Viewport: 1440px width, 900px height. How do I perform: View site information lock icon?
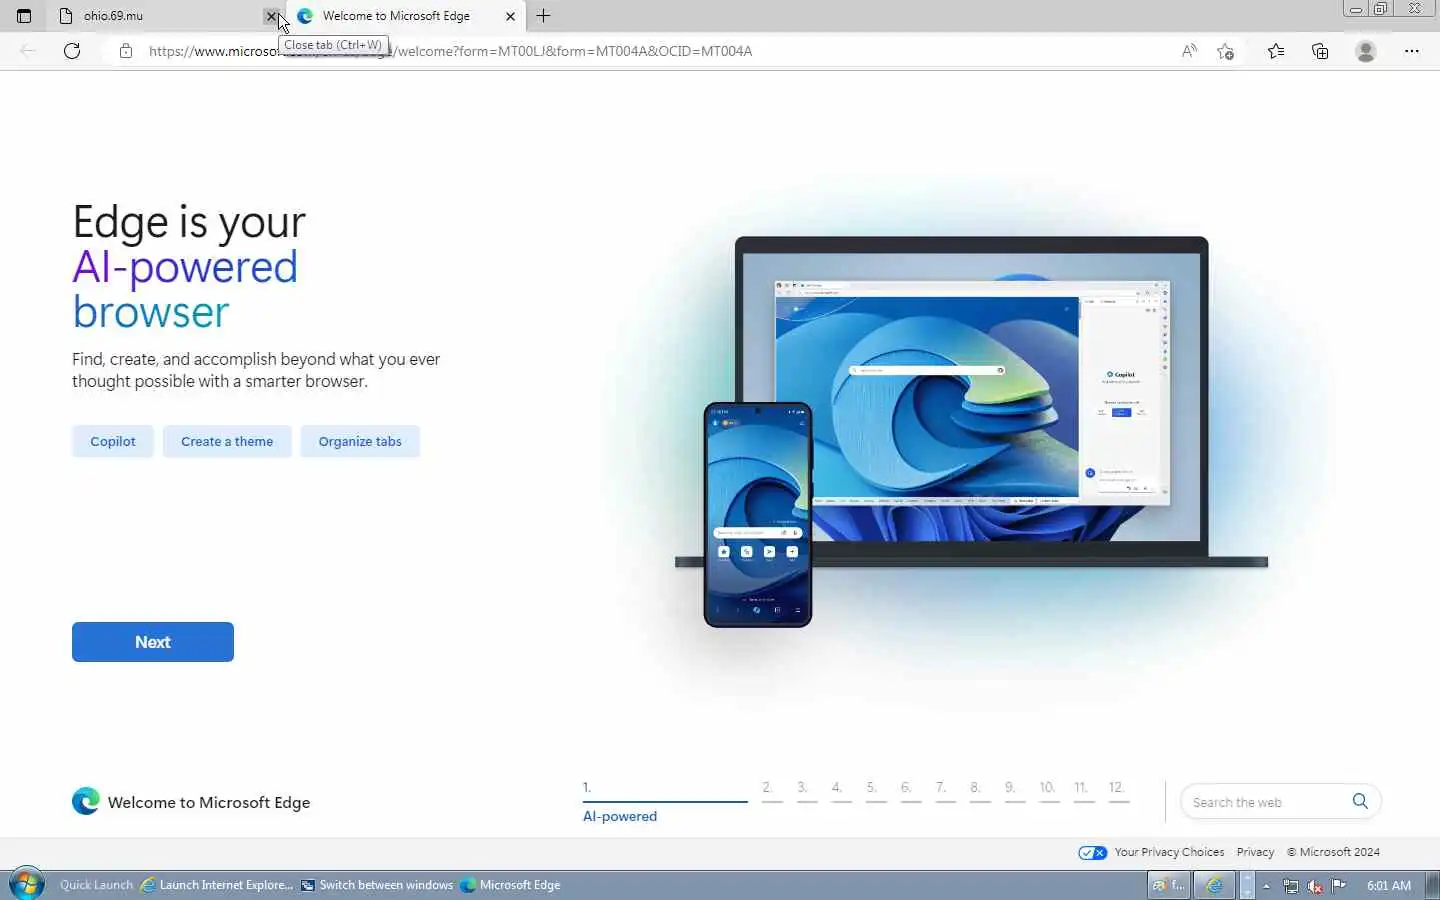click(x=125, y=51)
